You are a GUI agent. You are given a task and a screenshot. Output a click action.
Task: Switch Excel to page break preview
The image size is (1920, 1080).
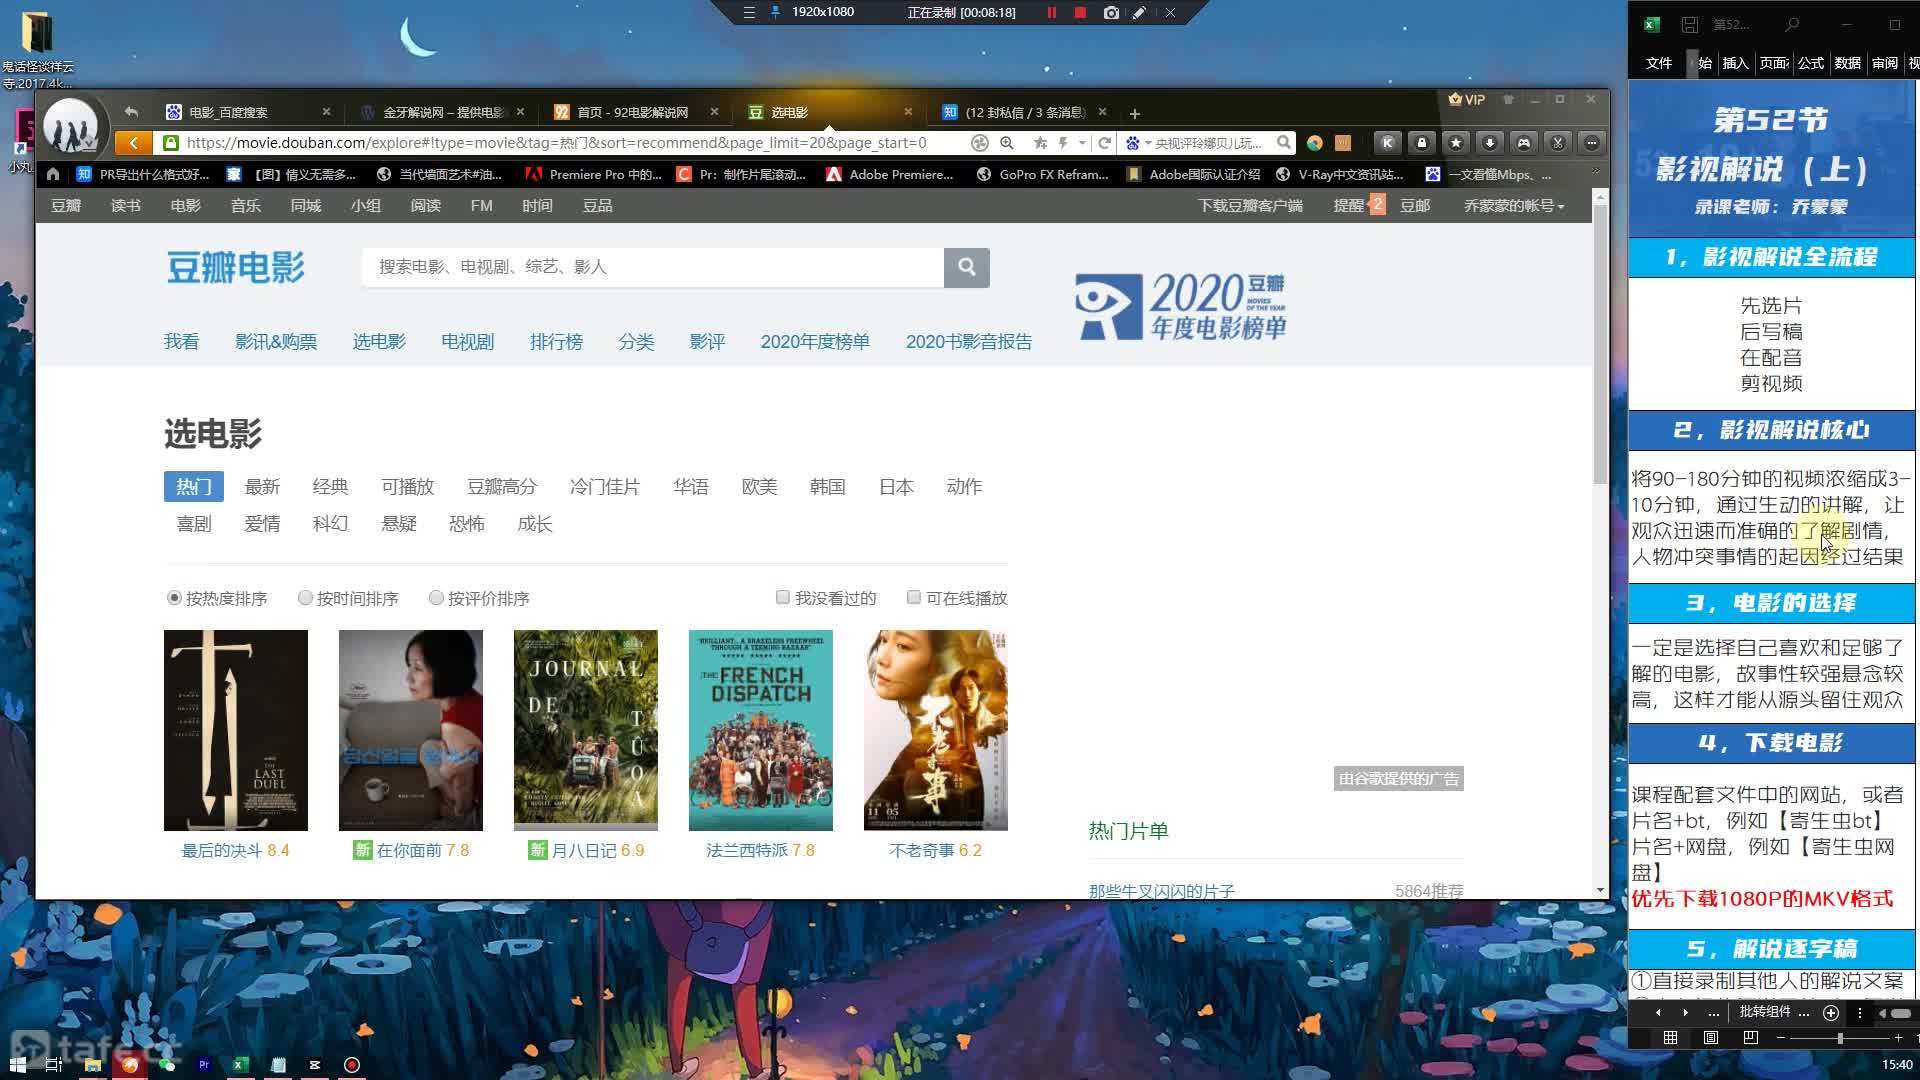pyautogui.click(x=1750, y=1038)
